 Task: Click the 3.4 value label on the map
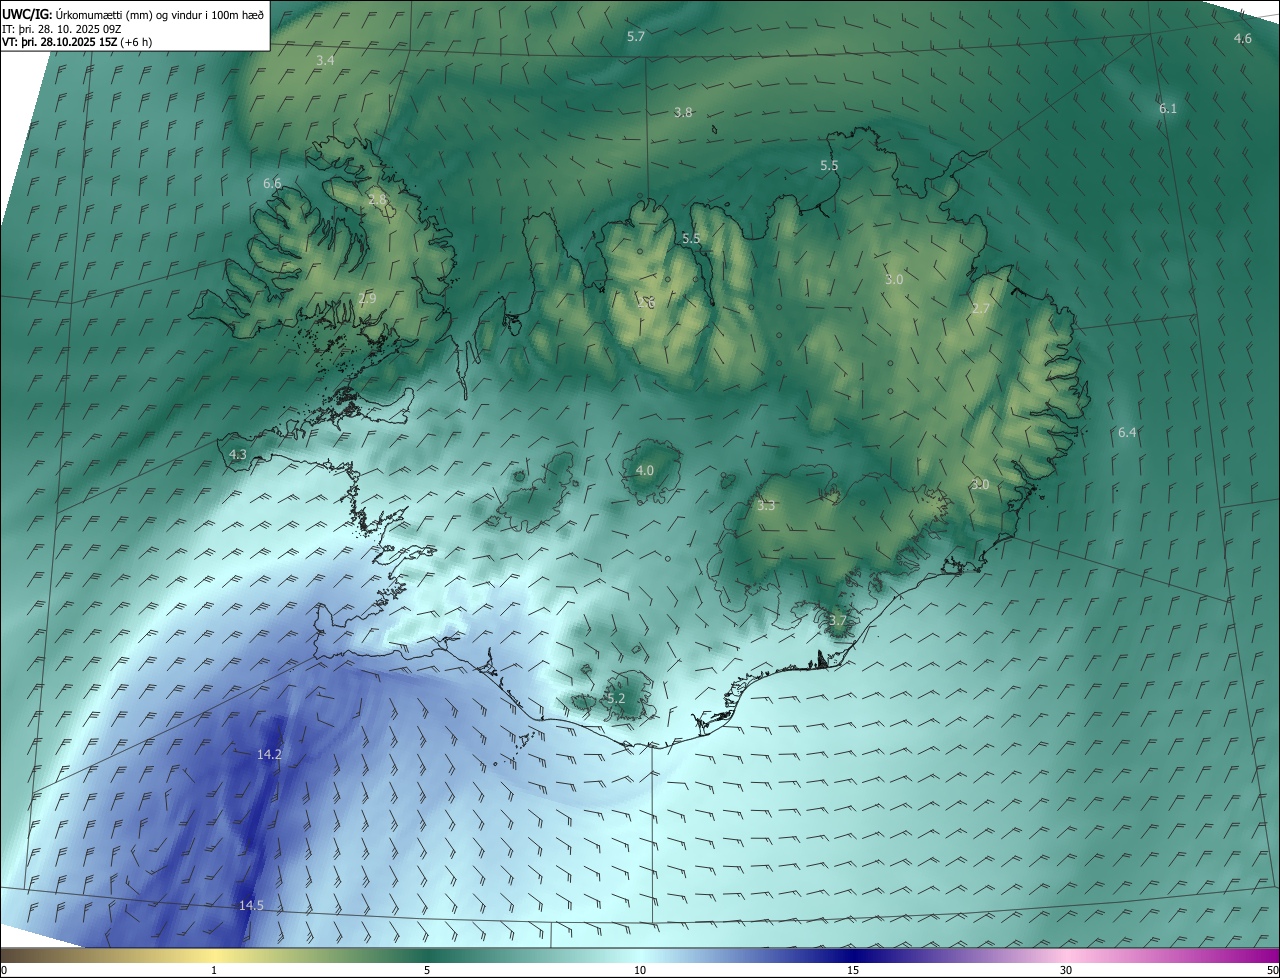325,61
